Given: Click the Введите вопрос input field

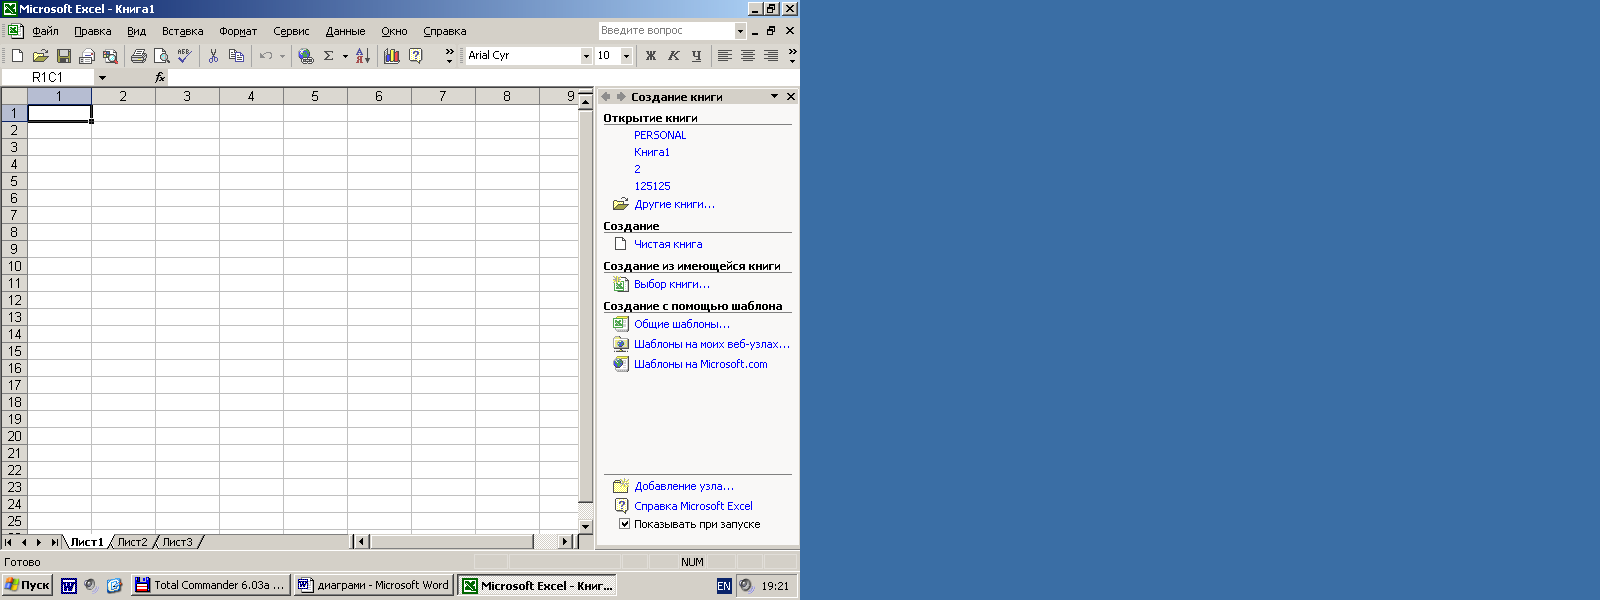Looking at the screenshot, I should (666, 31).
